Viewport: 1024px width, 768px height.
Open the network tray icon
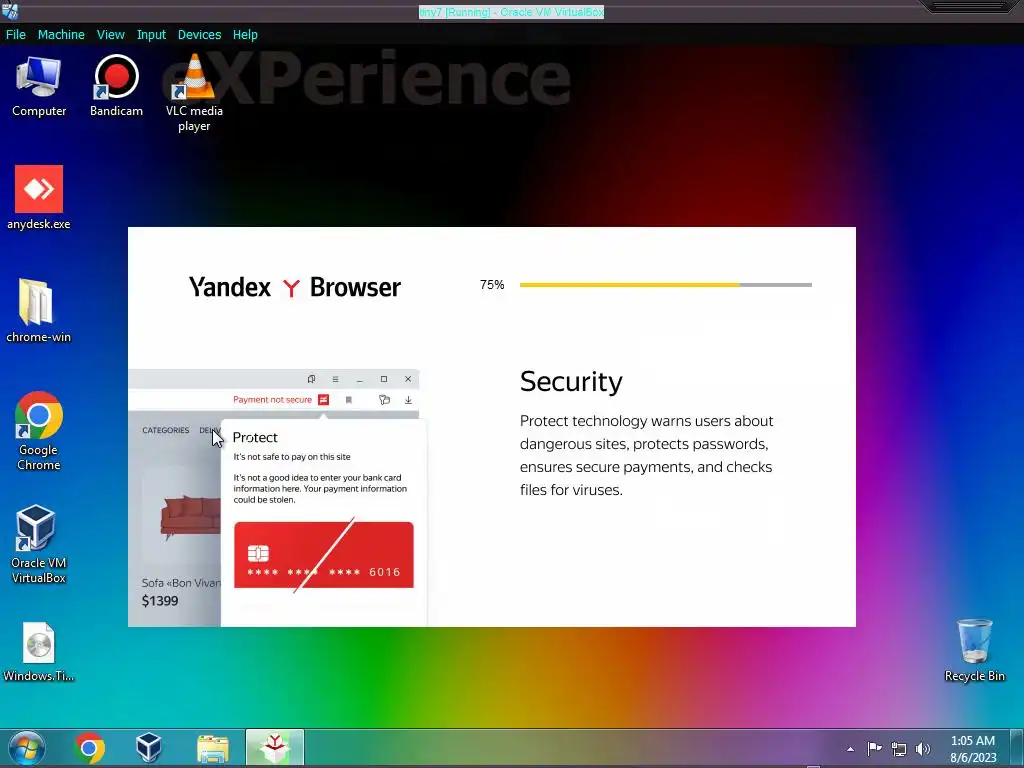[899, 749]
